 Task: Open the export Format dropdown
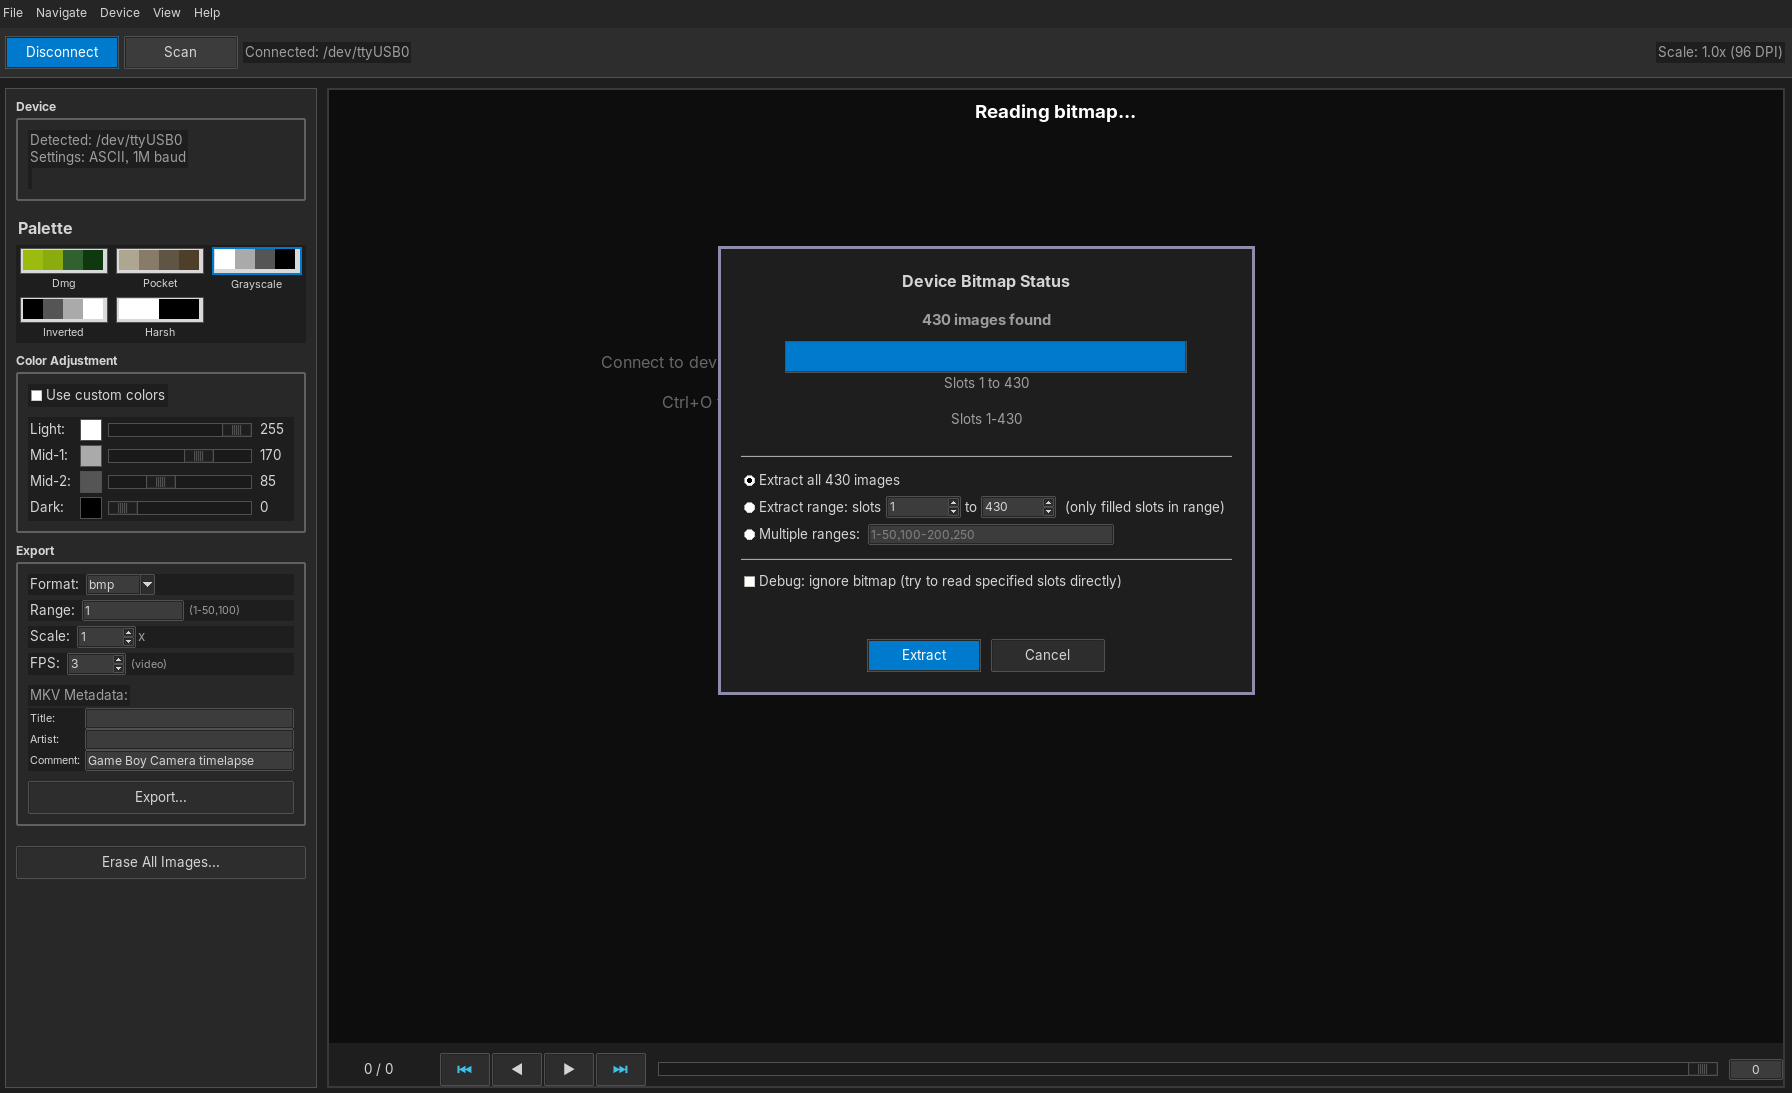147,585
